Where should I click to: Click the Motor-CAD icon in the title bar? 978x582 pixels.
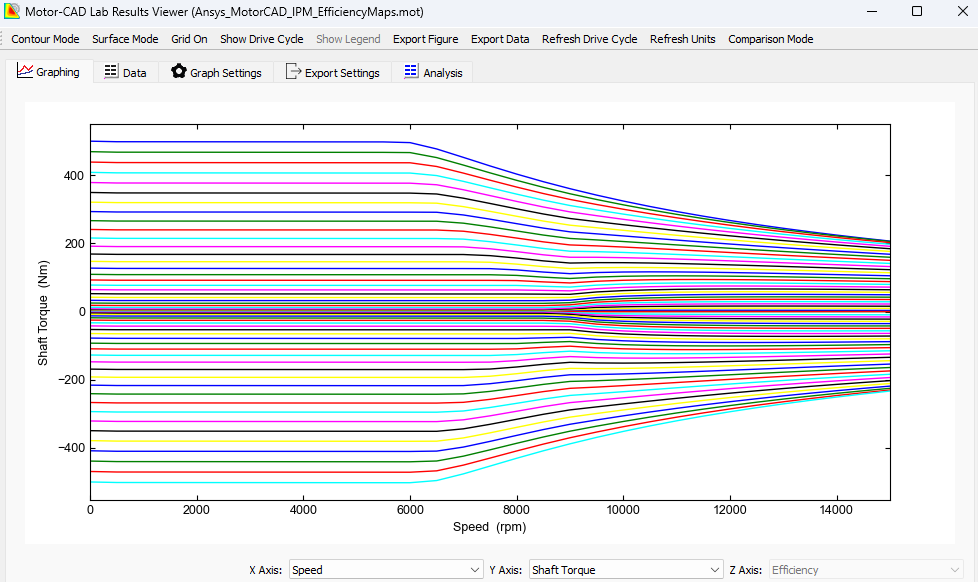point(12,12)
